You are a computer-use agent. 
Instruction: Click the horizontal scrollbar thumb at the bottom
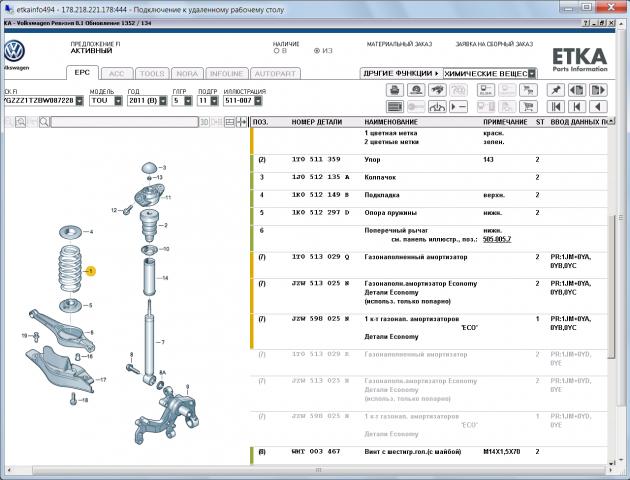pos(319,470)
